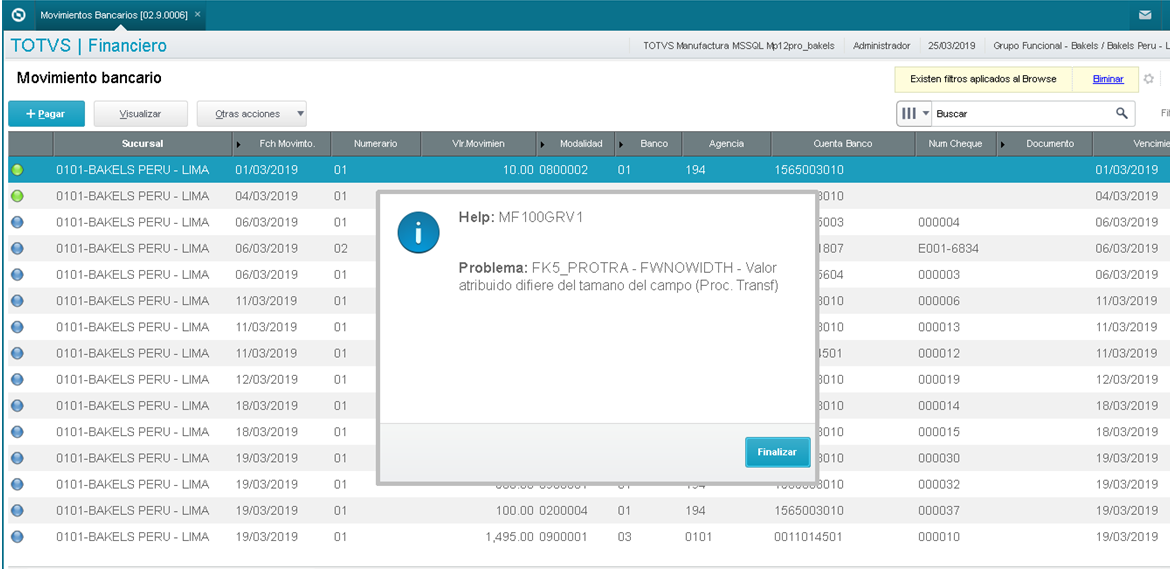Viewport: 1170px width, 569px height.
Task: Click the Num Cheque column header
Action: (x=956, y=144)
